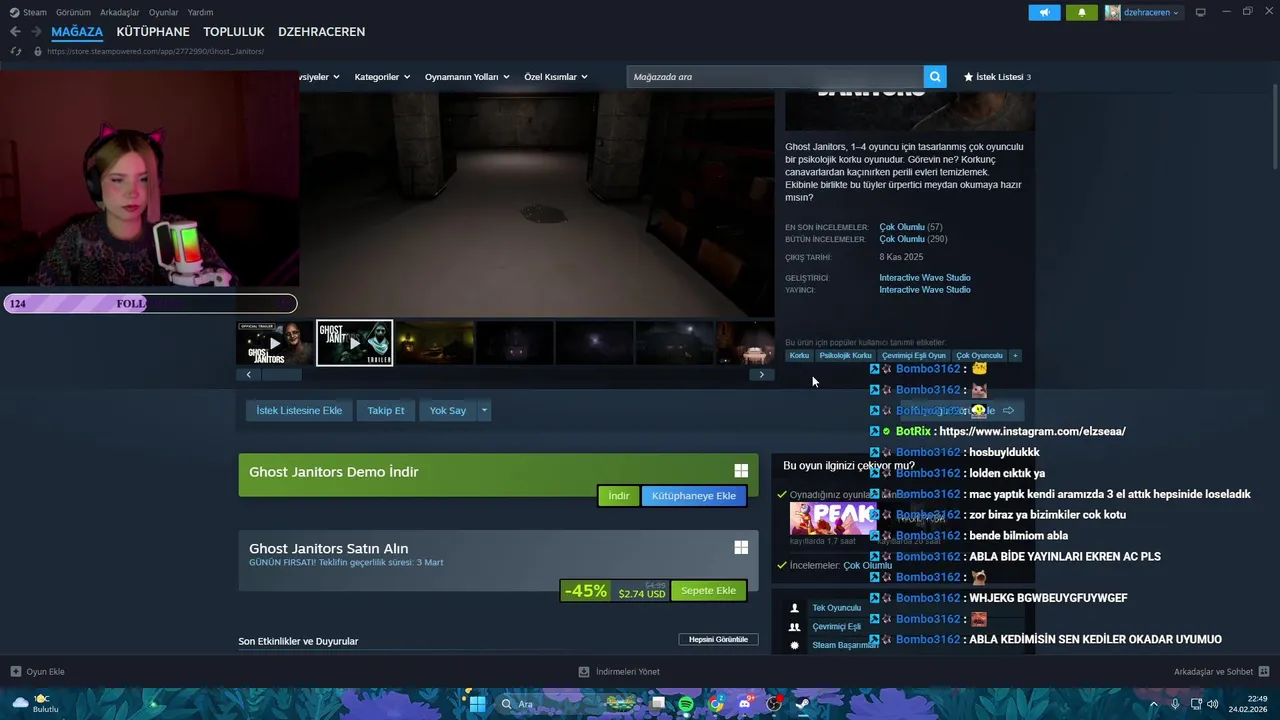Click the Kütüphaneye Ekle button
Image resolution: width=1280 pixels, height=720 pixels.
(x=694, y=496)
